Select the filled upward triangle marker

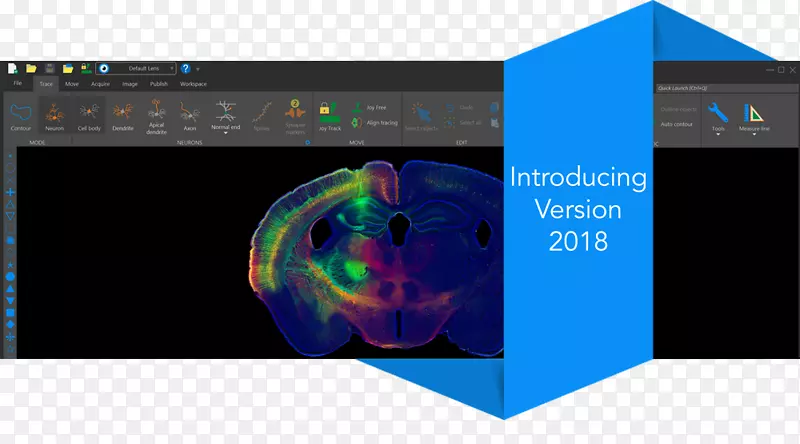pyautogui.click(x=10, y=289)
